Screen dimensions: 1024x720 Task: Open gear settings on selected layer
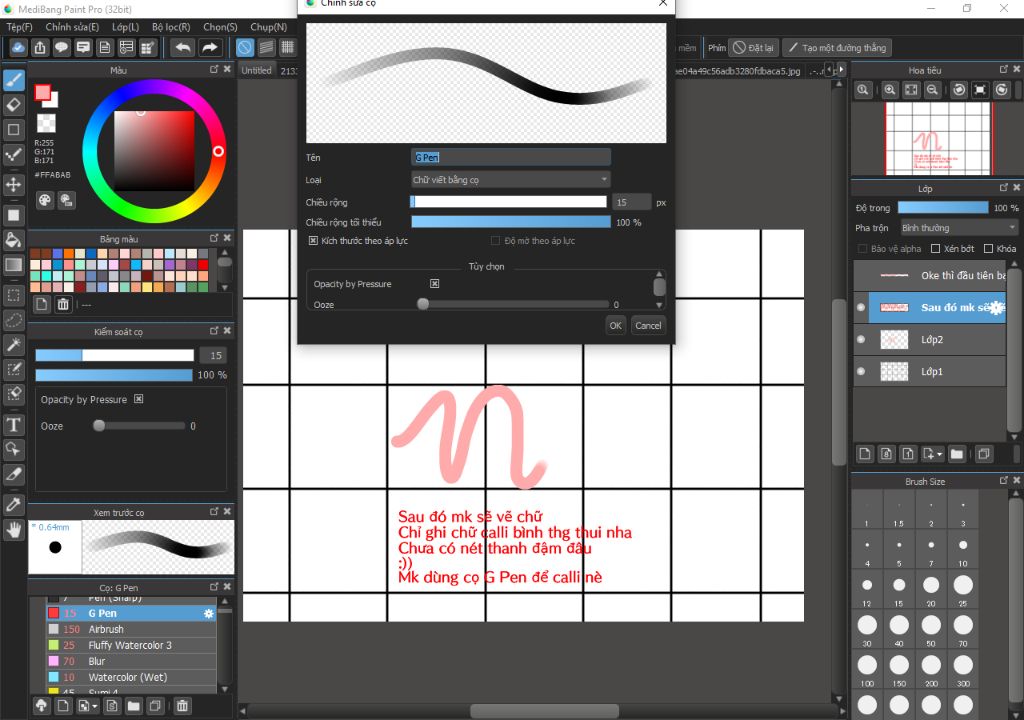pyautogui.click(x=996, y=308)
